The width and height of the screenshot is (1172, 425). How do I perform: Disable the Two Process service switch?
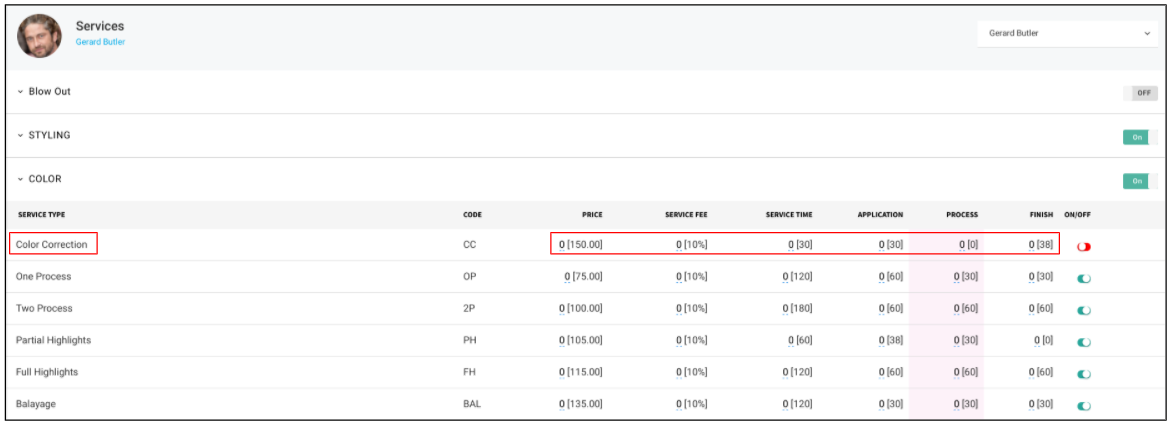pyautogui.click(x=1084, y=310)
